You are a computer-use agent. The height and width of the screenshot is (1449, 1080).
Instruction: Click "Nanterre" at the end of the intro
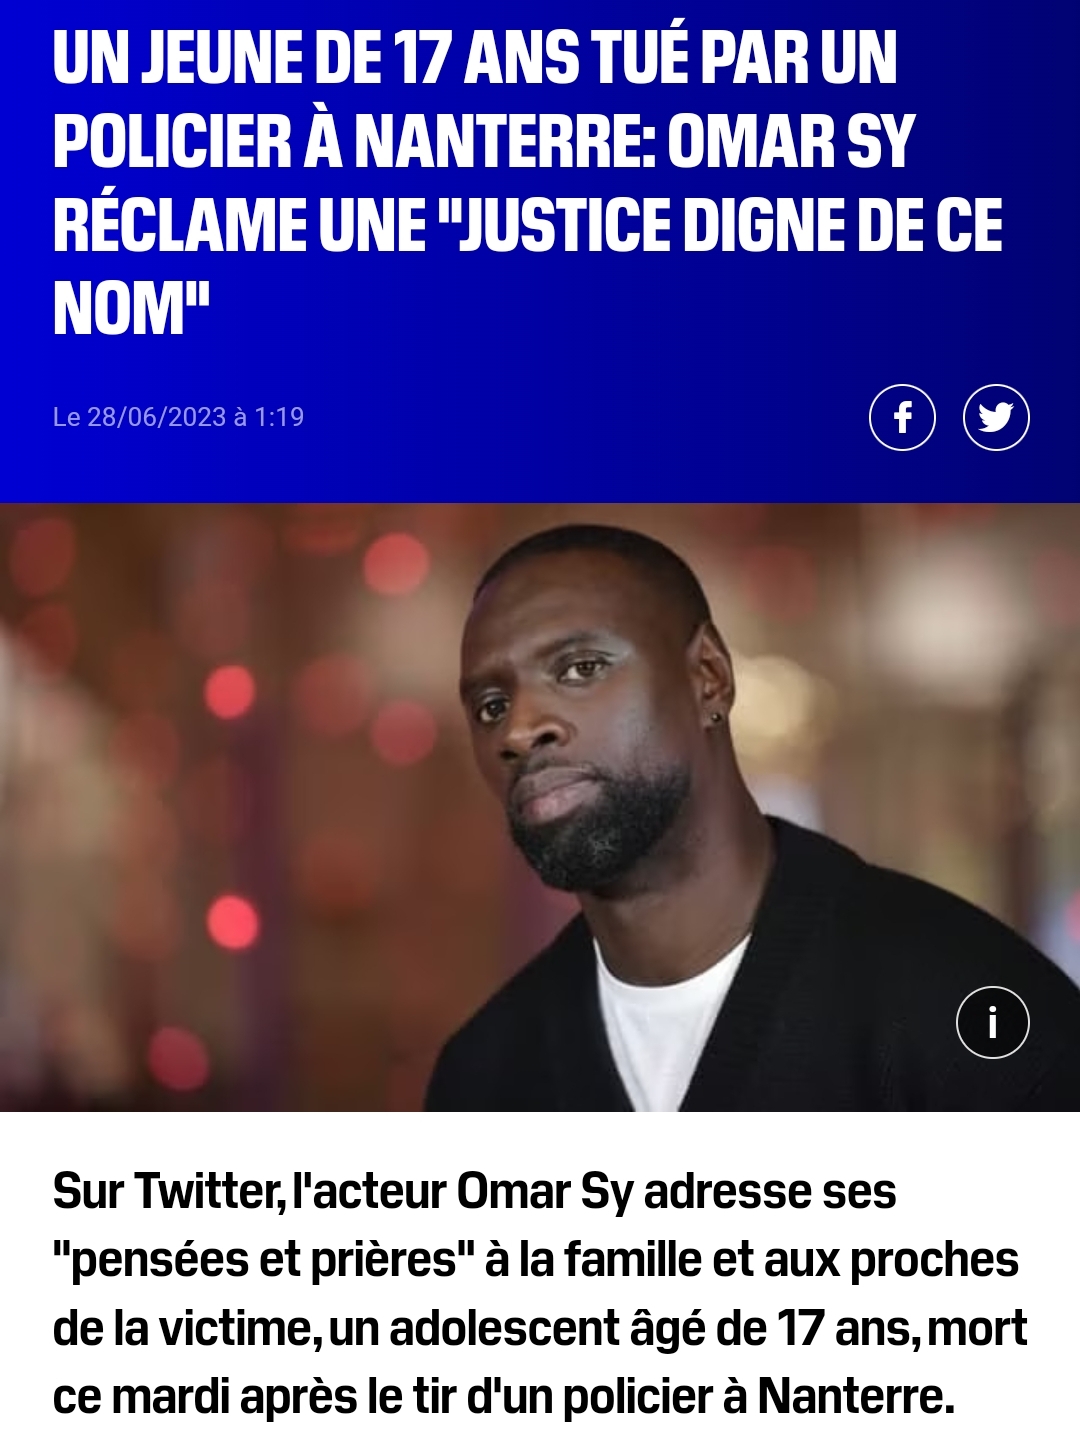855,1397
